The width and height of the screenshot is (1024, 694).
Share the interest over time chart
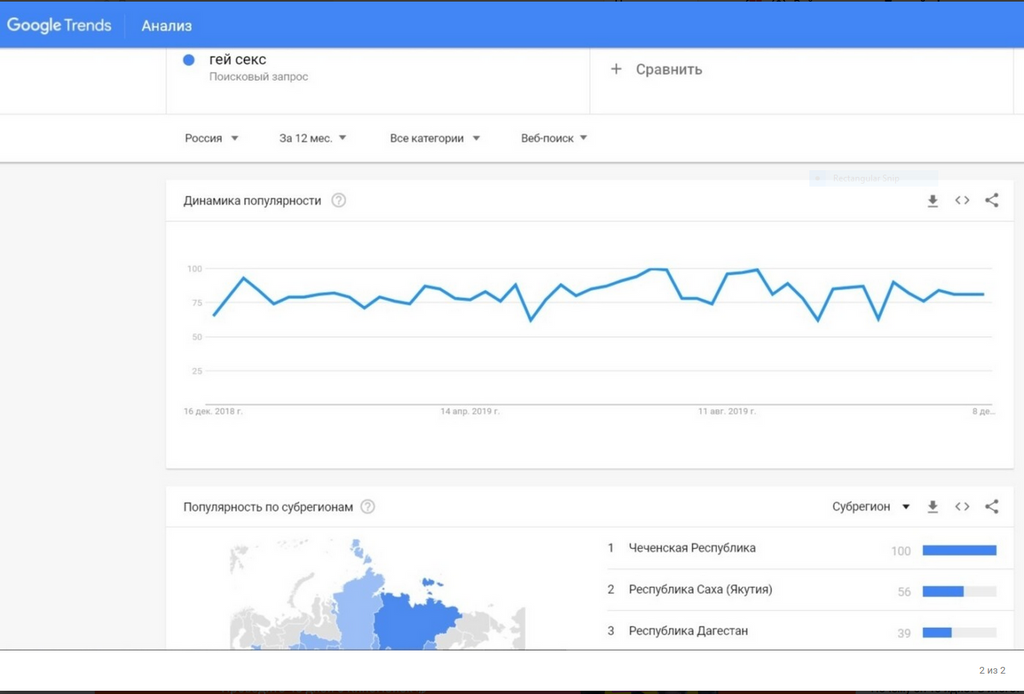click(x=992, y=201)
